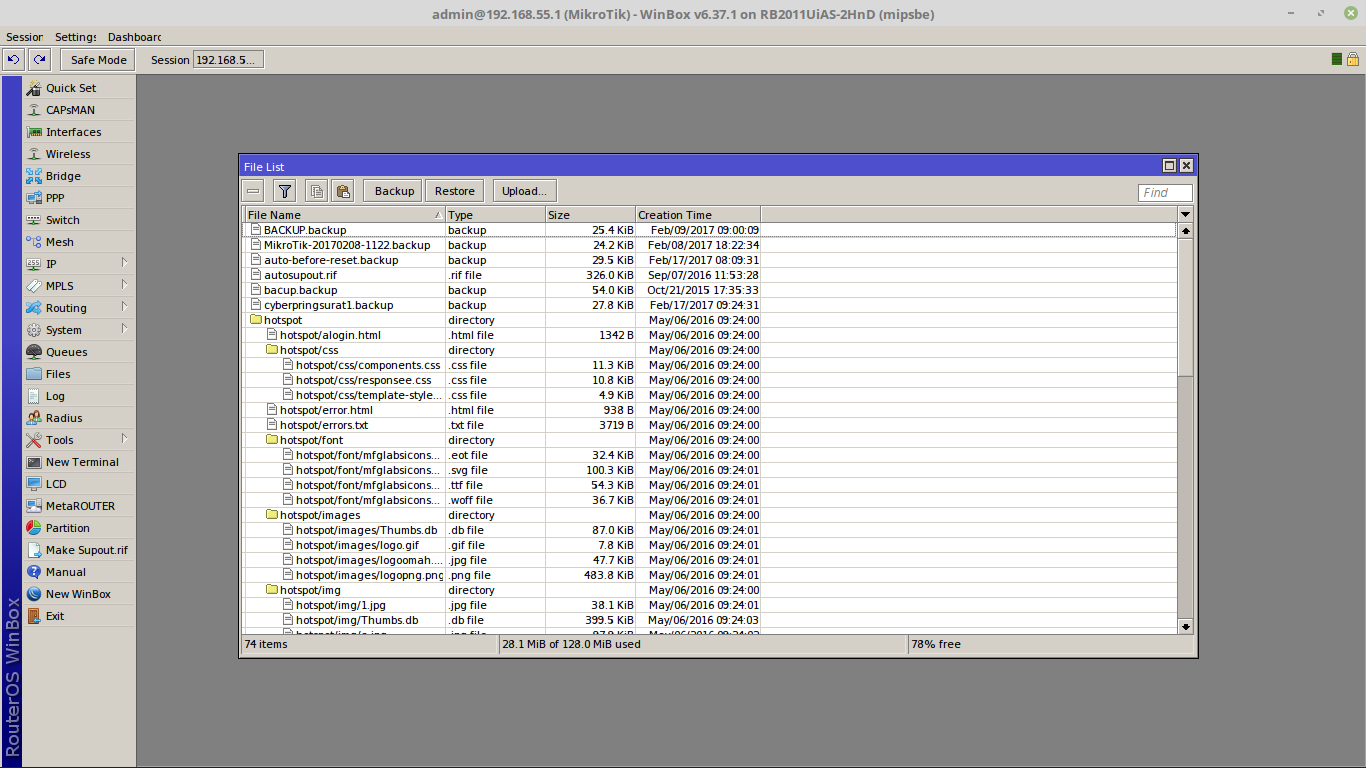Open MetaROUTER from the sidebar
This screenshot has height=768, width=1366.
[79, 506]
